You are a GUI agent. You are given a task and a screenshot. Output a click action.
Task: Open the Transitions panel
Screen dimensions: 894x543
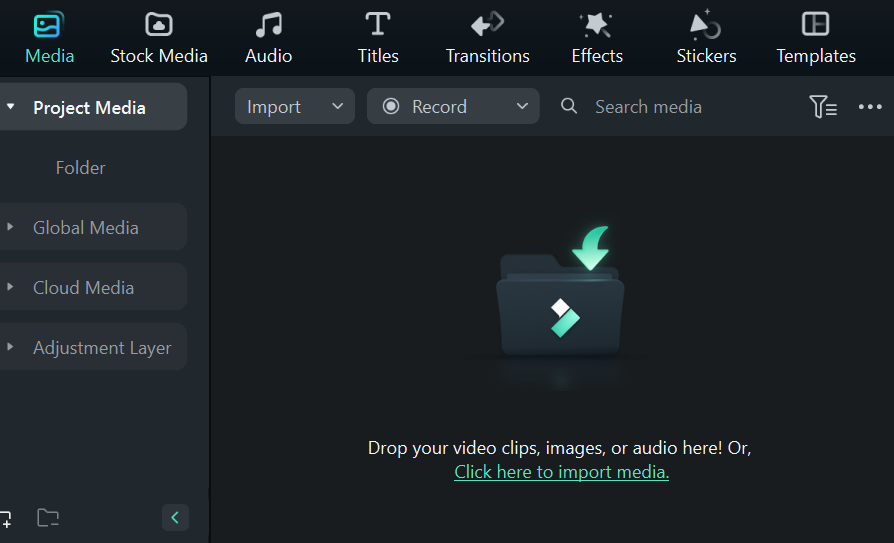point(488,38)
